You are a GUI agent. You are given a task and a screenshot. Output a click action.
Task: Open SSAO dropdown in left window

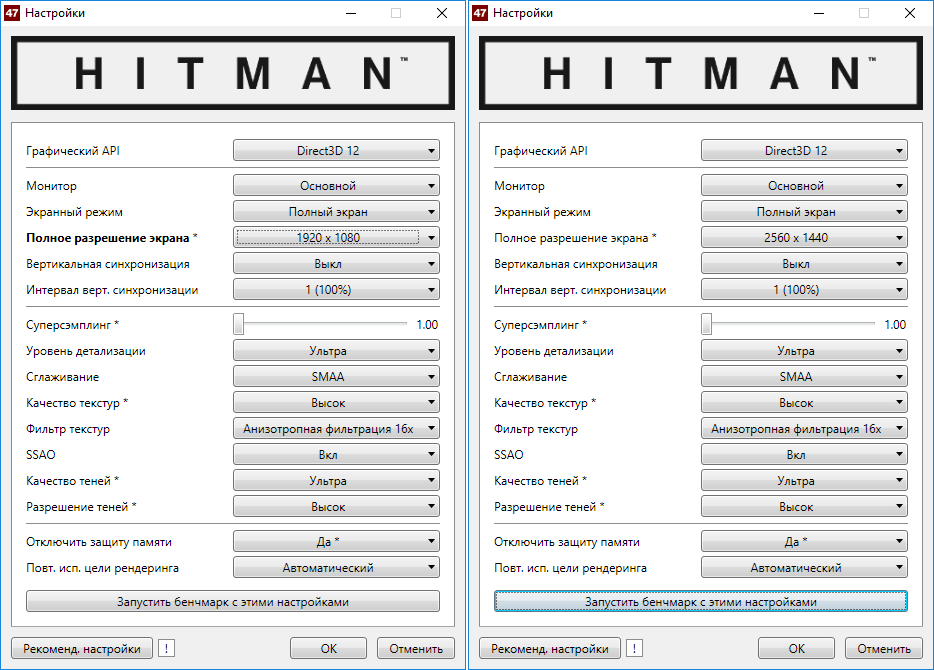(x=337, y=455)
